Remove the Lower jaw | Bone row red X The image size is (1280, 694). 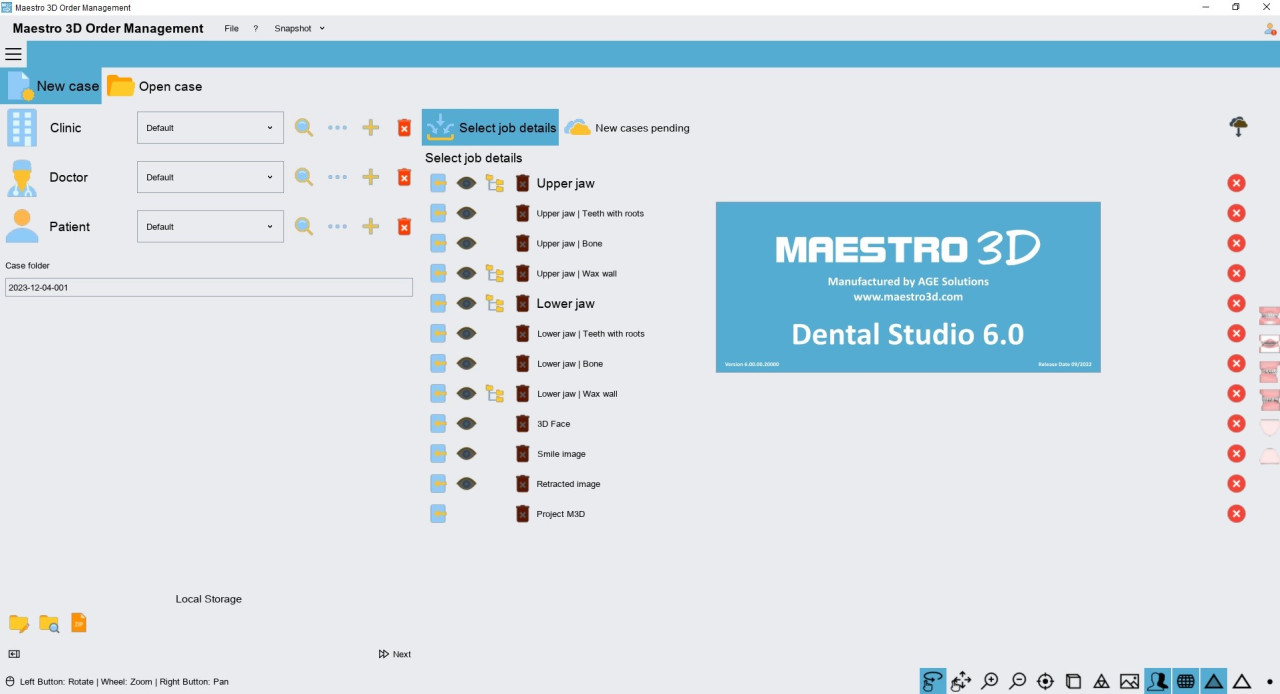tap(1236, 363)
